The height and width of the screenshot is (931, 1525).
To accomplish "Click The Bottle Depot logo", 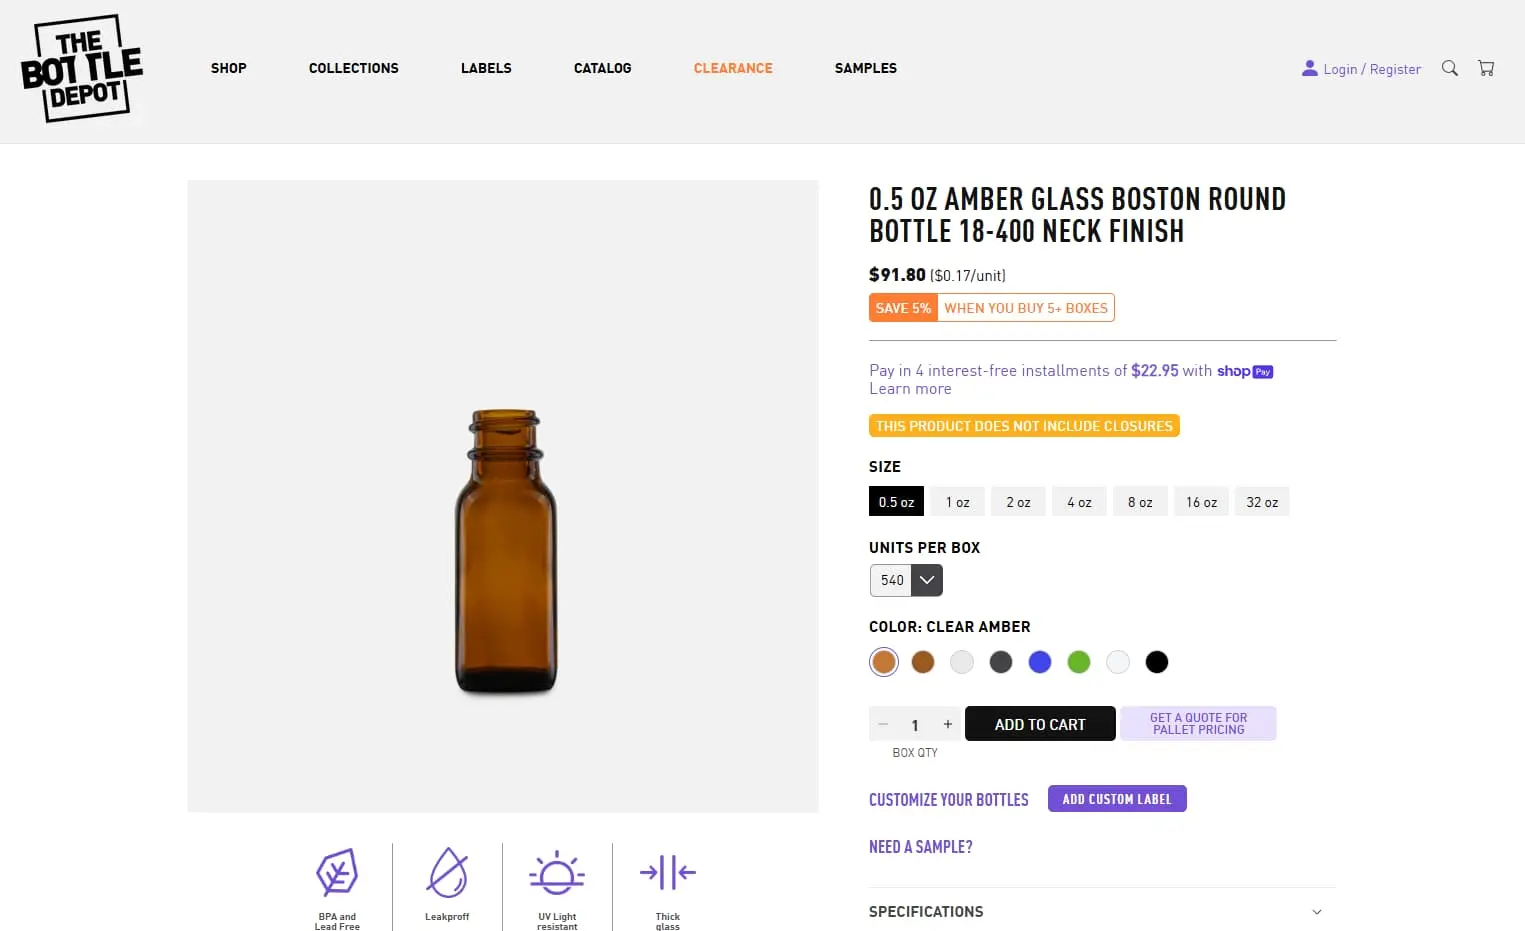I will pyautogui.click(x=81, y=69).
